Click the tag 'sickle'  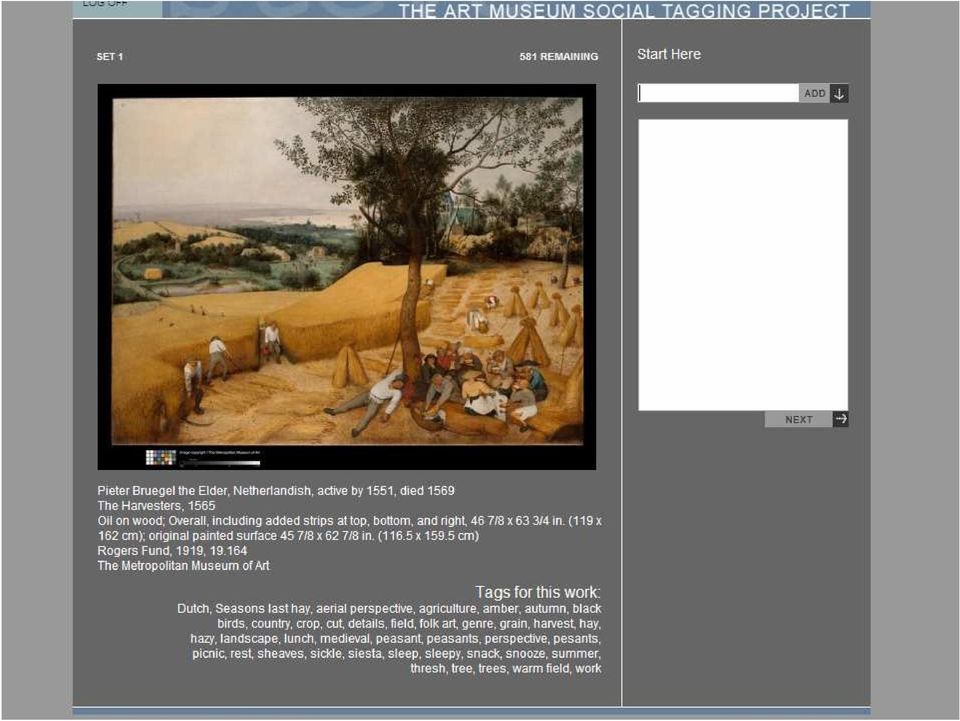point(325,653)
